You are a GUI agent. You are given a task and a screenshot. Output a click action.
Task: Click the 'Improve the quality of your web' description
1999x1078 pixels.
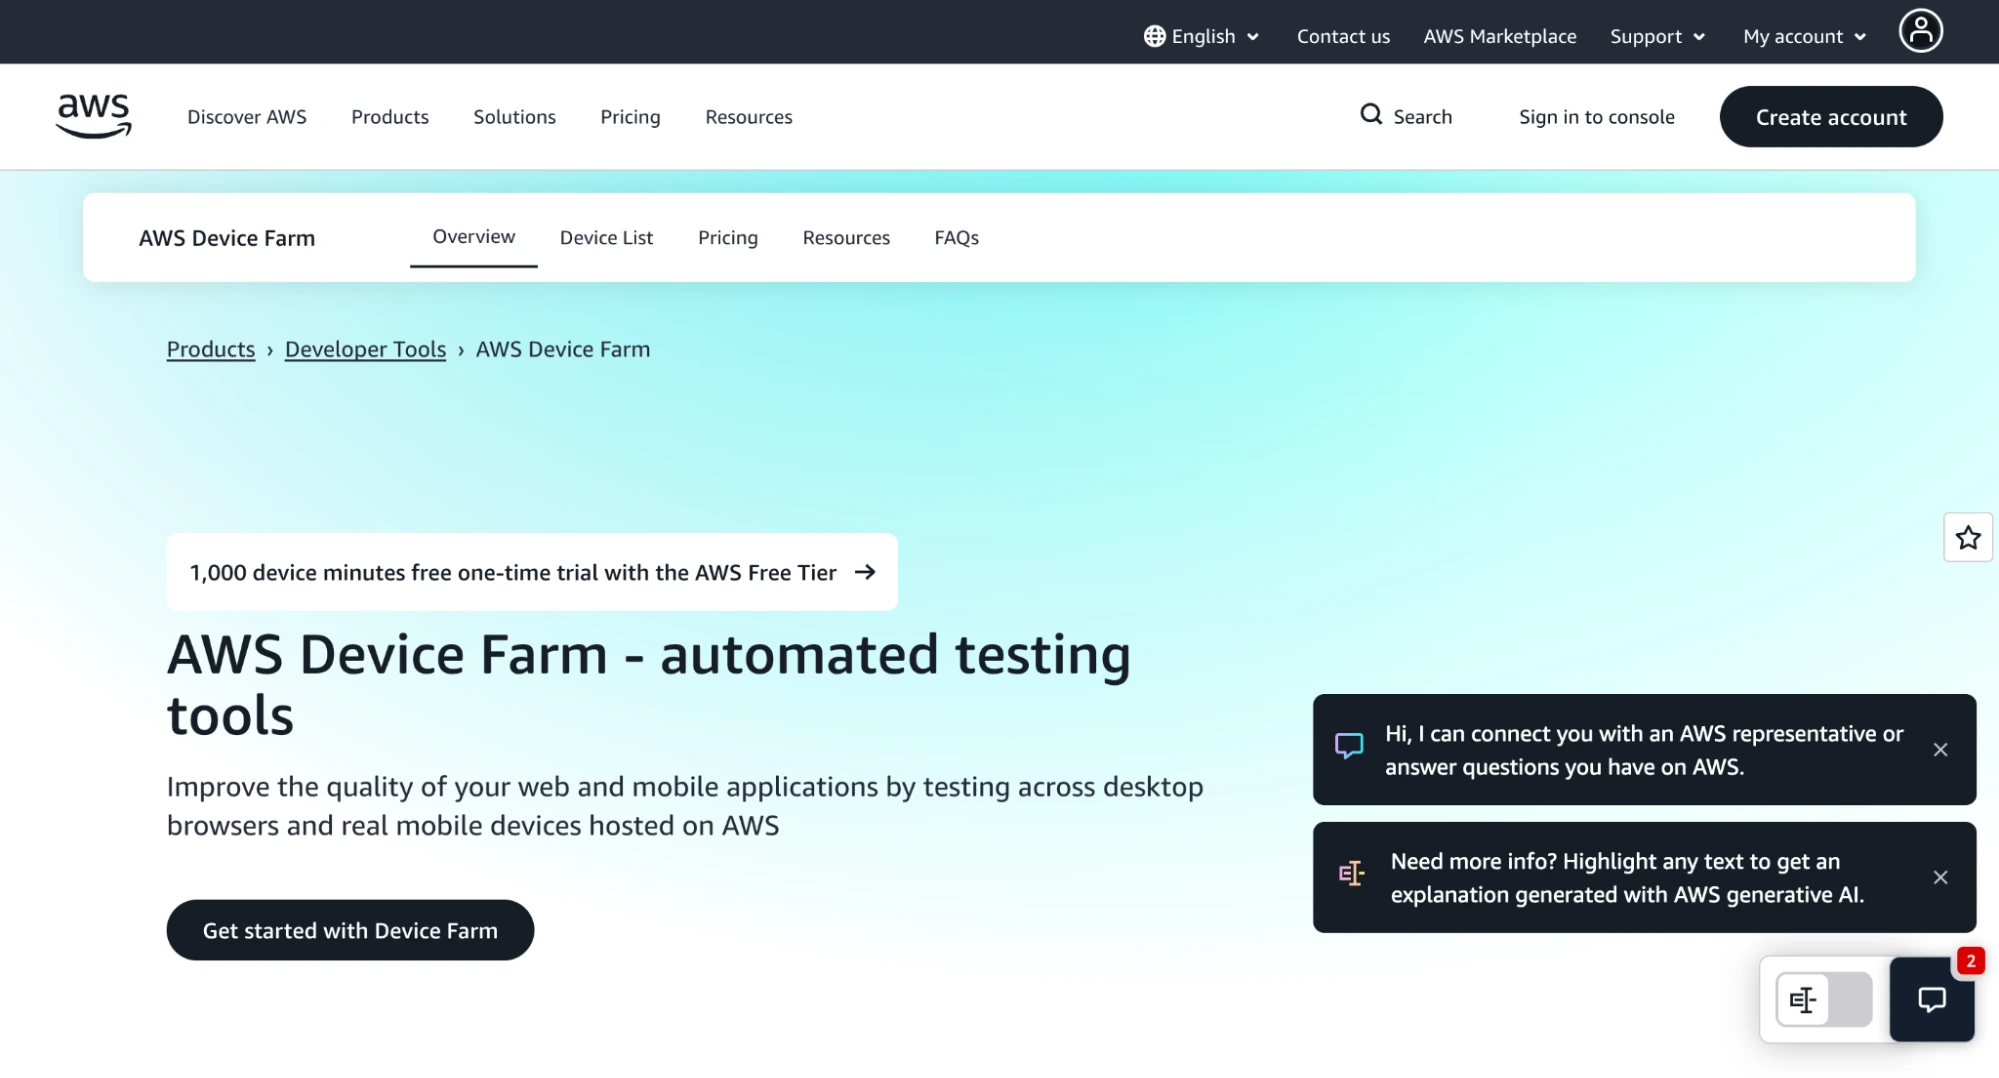point(685,806)
